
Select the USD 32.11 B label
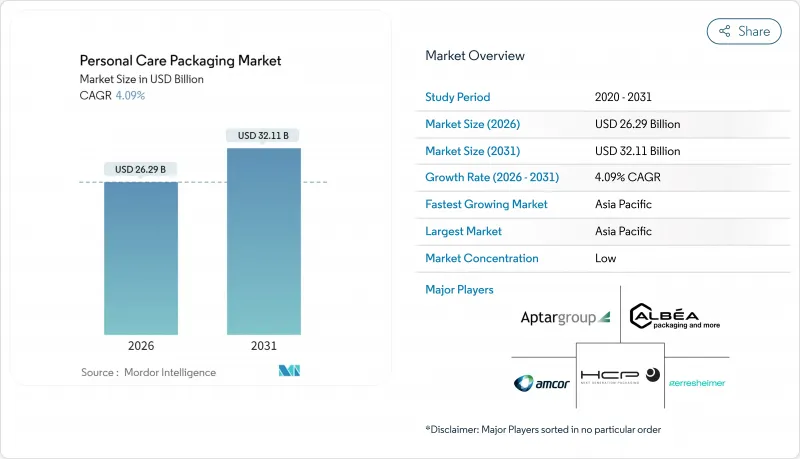coord(263,135)
